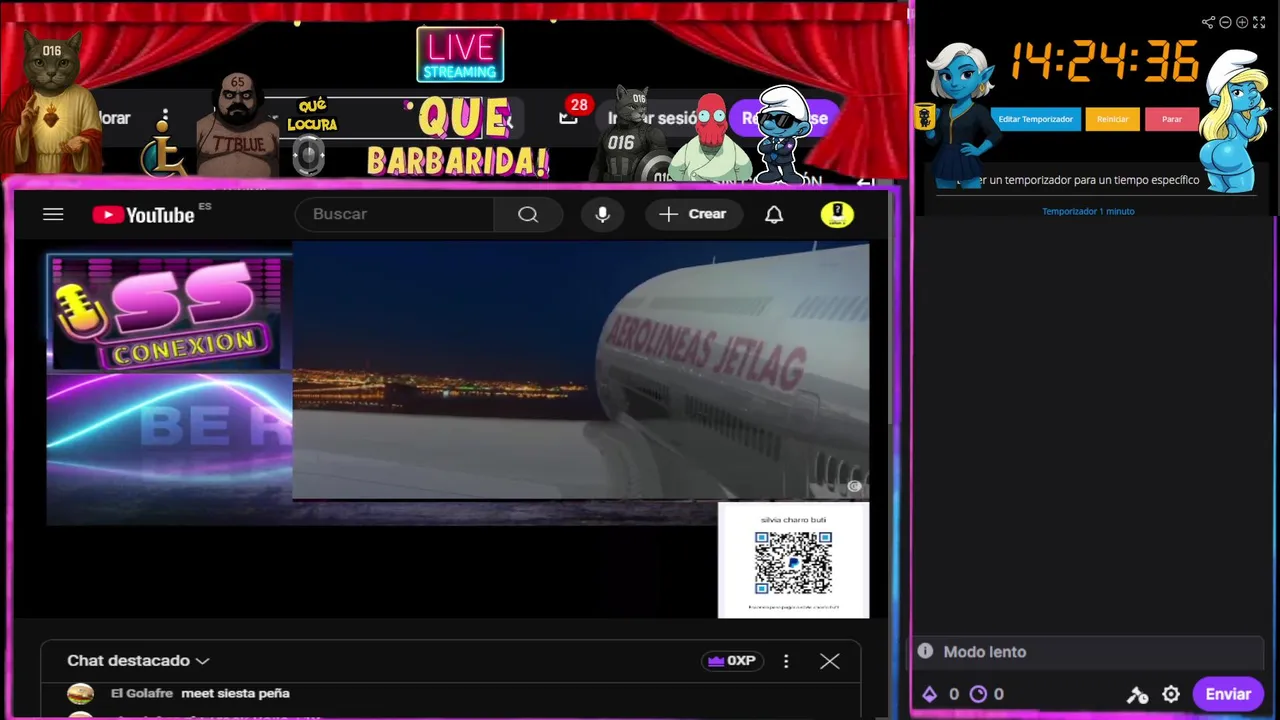Open the YouTube hamburger guide menu
The image size is (1280, 720).
click(x=53, y=214)
